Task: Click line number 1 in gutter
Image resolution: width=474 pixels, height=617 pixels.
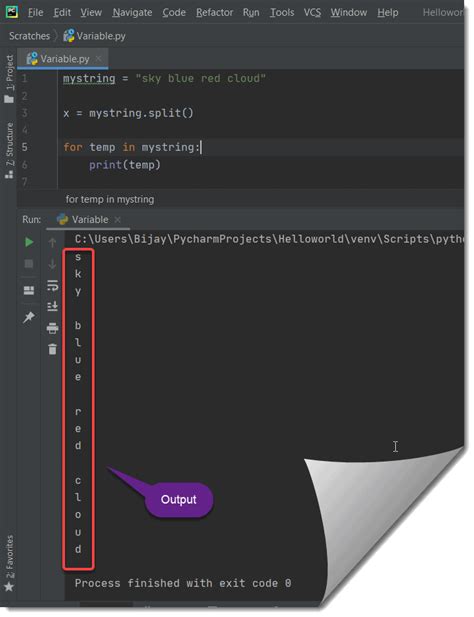Action: pyautogui.click(x=24, y=78)
